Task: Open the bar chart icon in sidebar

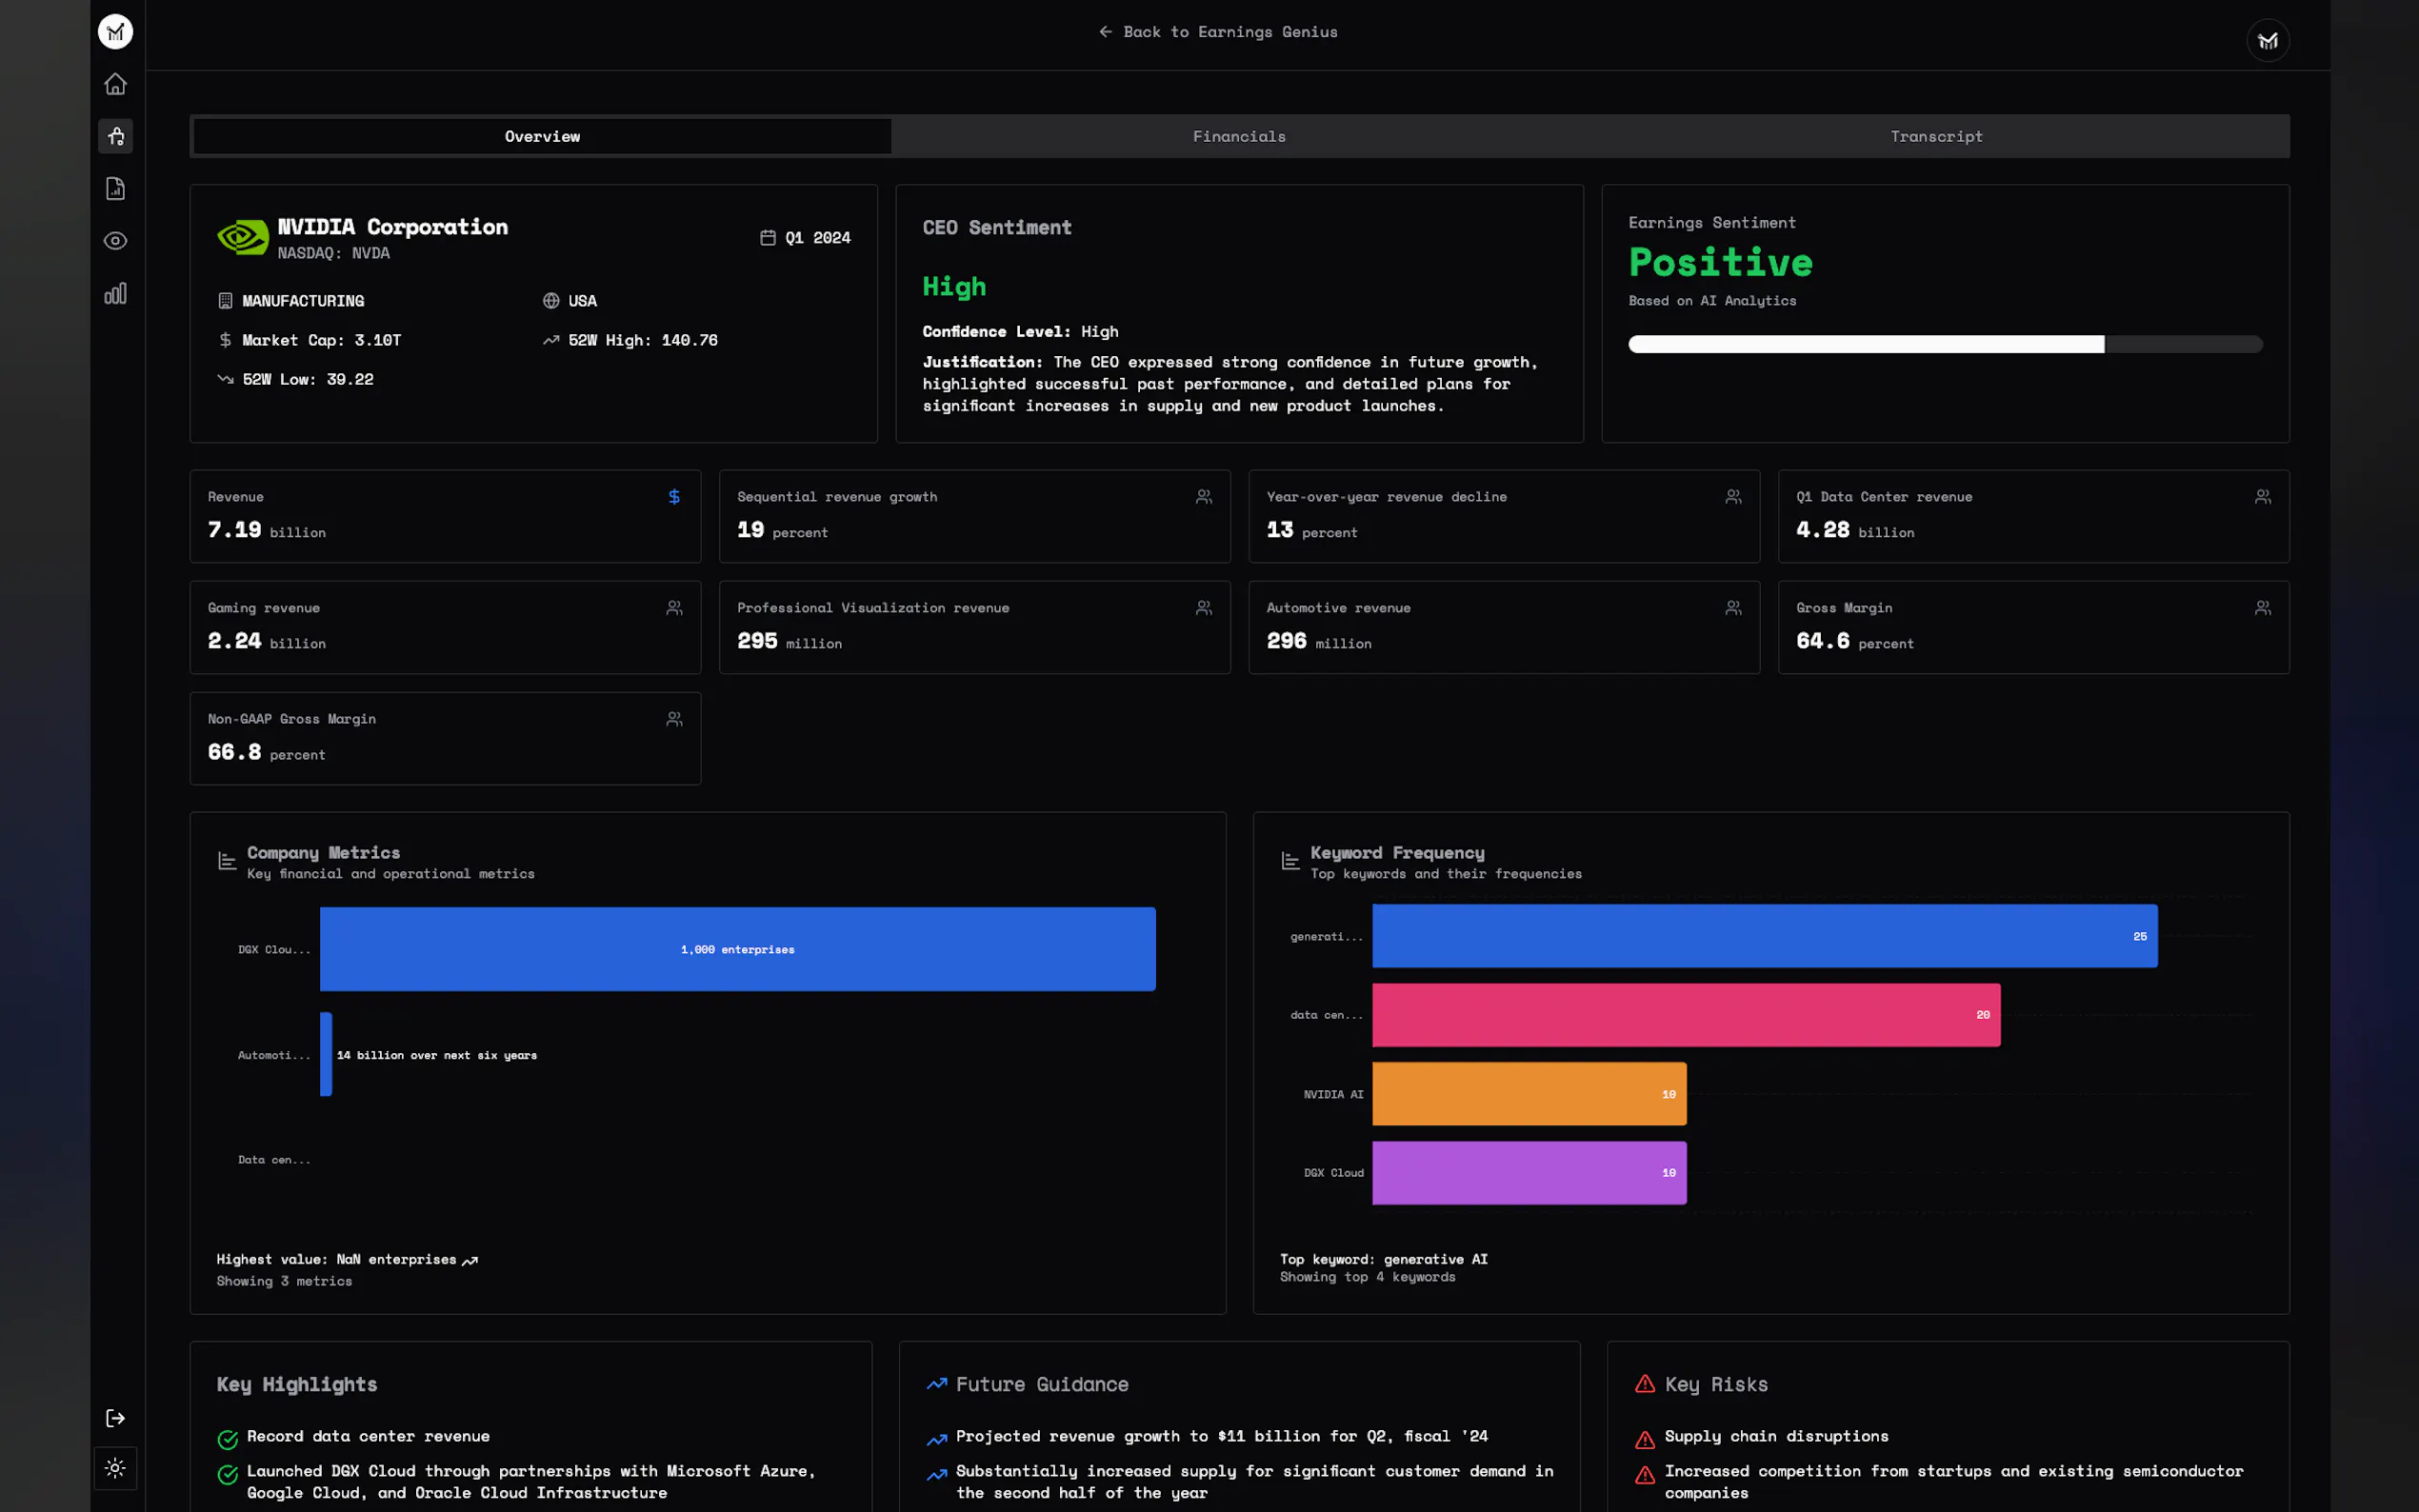Action: (x=115, y=294)
